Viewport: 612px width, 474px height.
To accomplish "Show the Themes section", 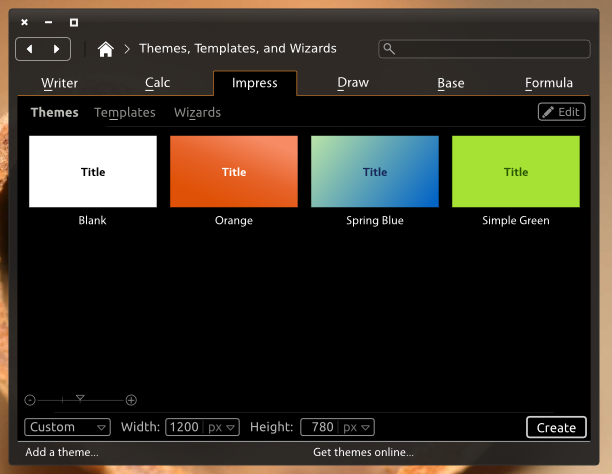I will pos(55,112).
